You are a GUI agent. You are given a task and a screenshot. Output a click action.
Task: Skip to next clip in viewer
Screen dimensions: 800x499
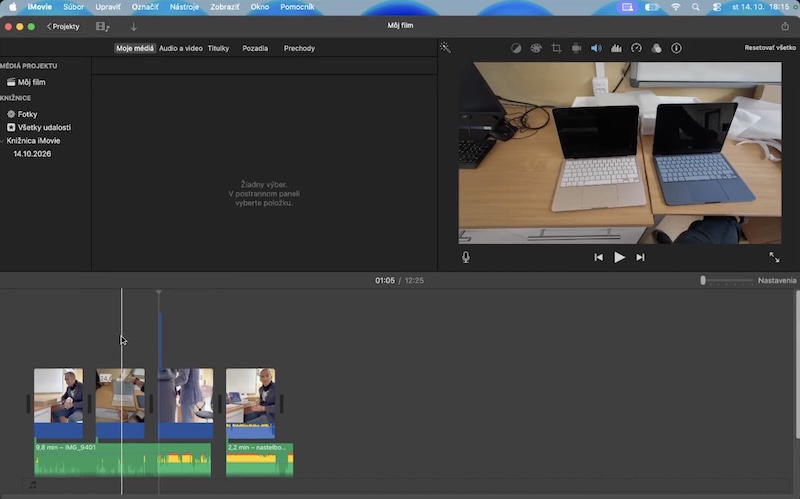(640, 257)
